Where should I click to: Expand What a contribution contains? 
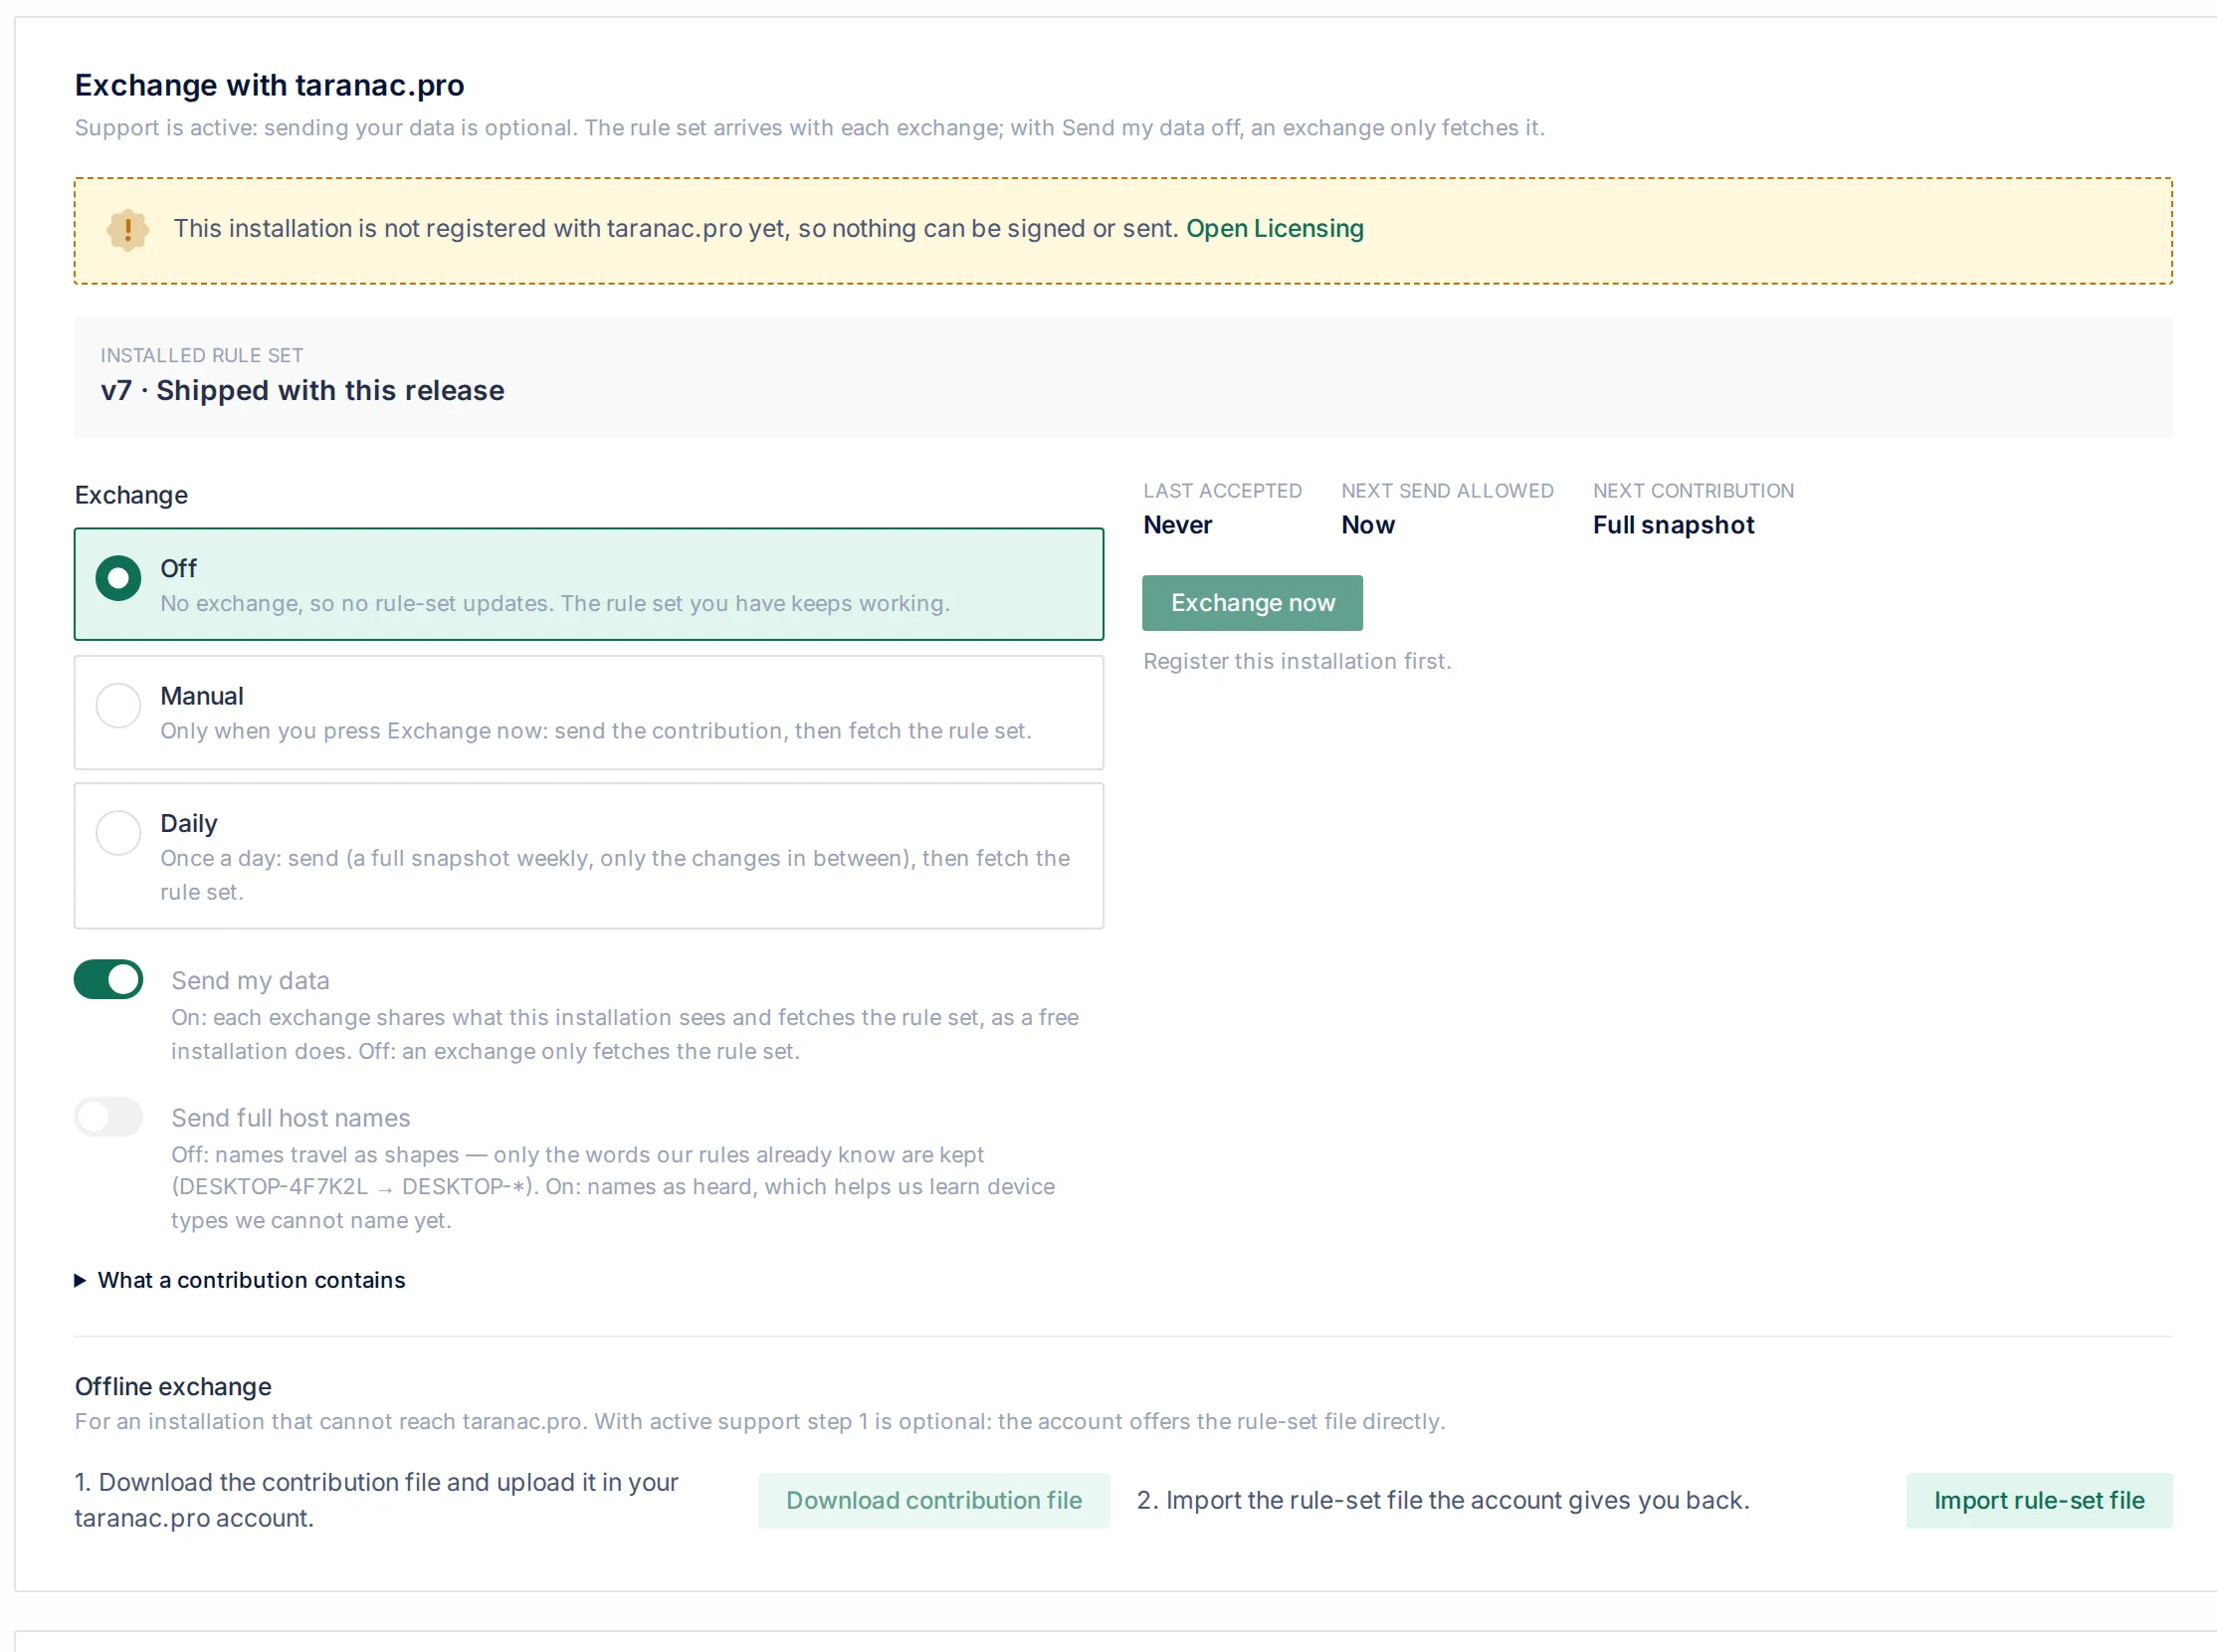[240, 1280]
